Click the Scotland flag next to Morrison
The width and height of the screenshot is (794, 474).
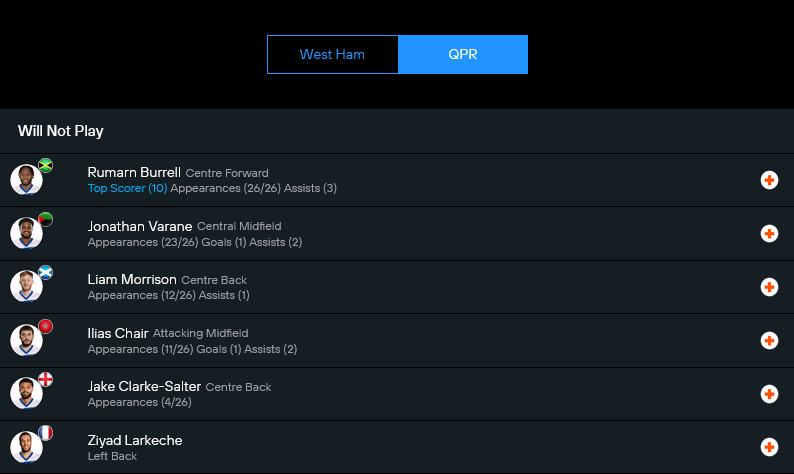point(45,272)
